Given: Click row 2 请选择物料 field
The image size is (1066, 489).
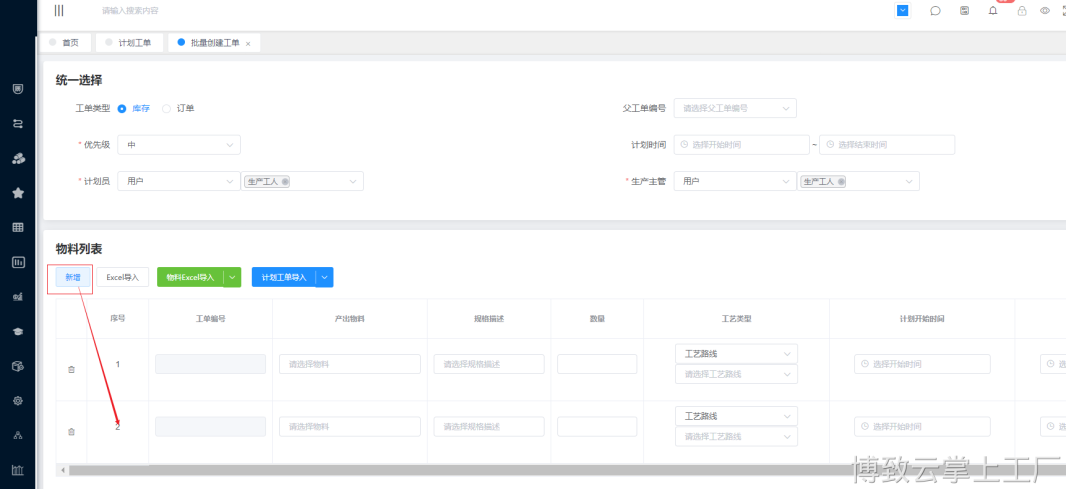Looking at the screenshot, I should point(349,427).
